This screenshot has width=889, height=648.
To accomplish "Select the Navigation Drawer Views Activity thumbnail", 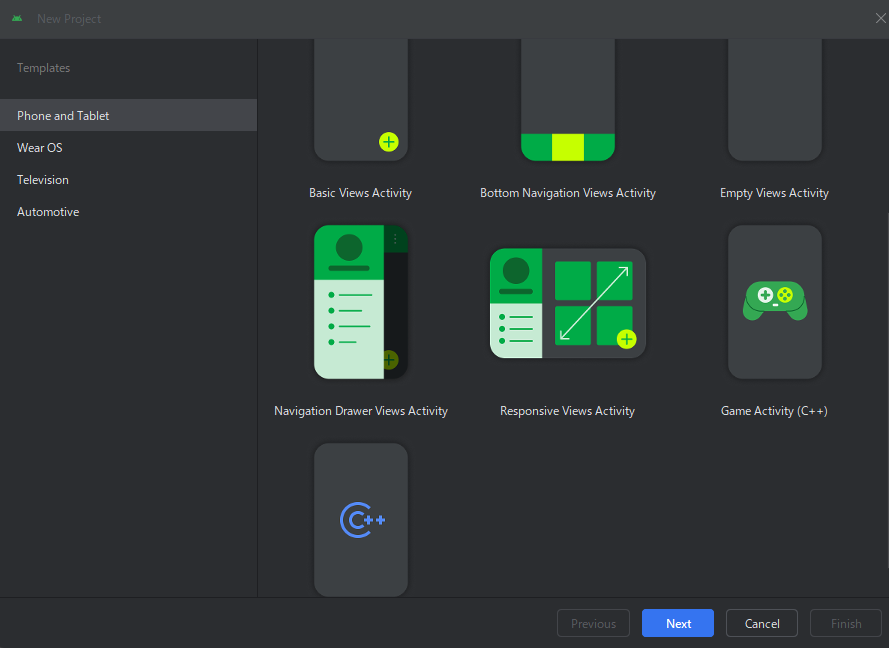I will coord(361,302).
